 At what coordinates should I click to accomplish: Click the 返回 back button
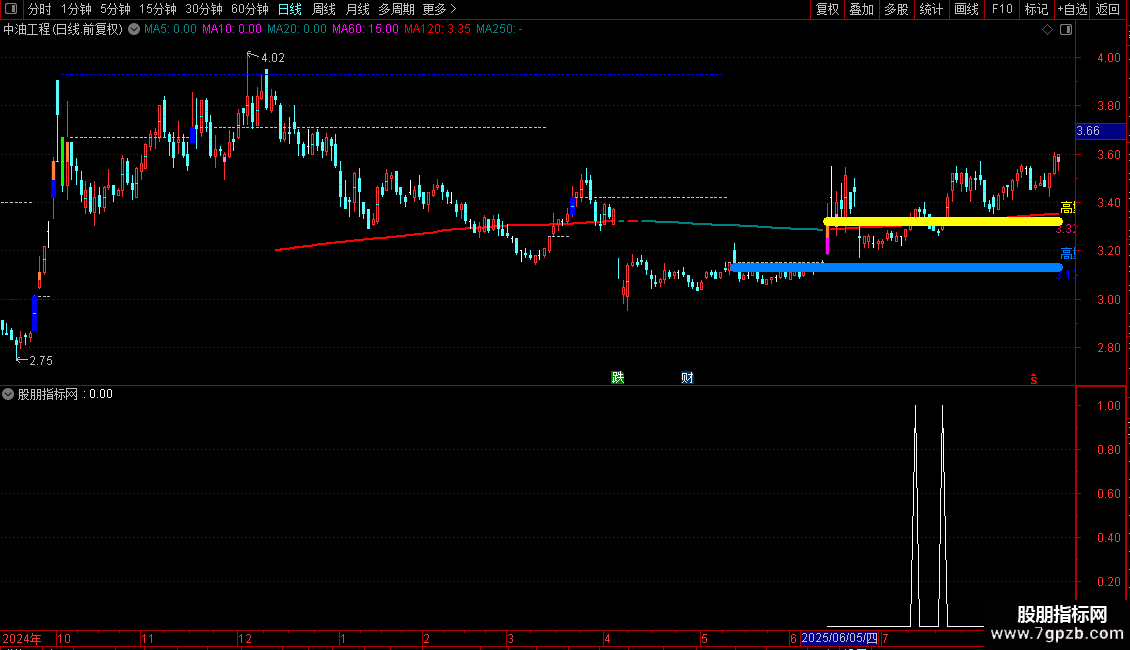[x=1108, y=9]
